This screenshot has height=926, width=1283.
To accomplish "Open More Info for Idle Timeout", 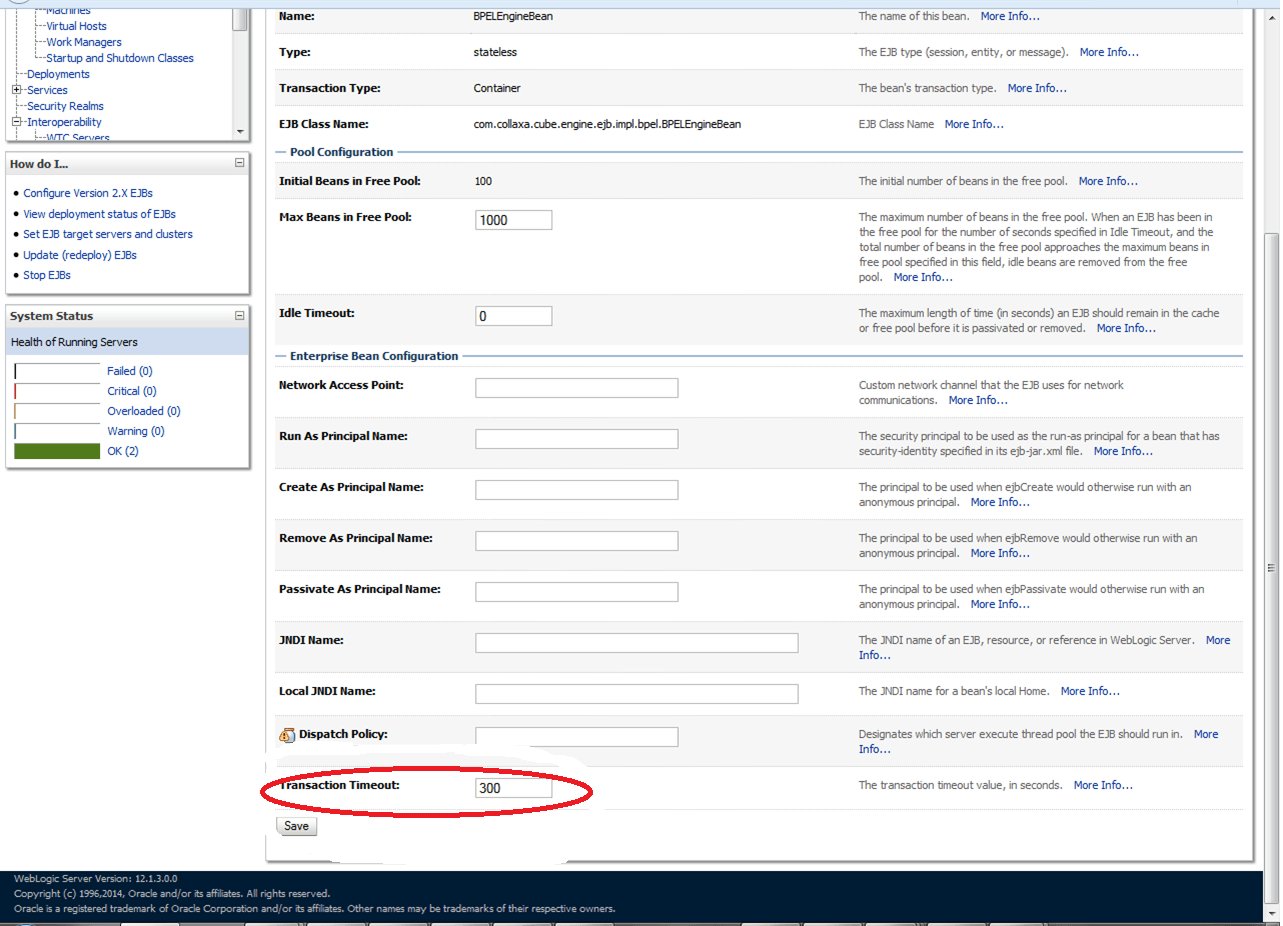I will tap(1126, 328).
